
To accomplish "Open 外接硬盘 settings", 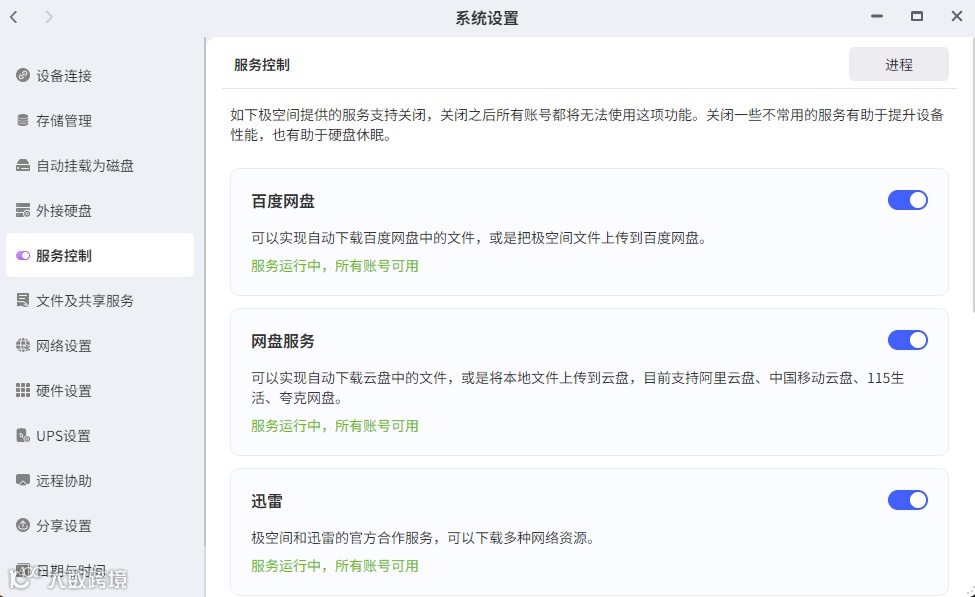I will point(99,210).
